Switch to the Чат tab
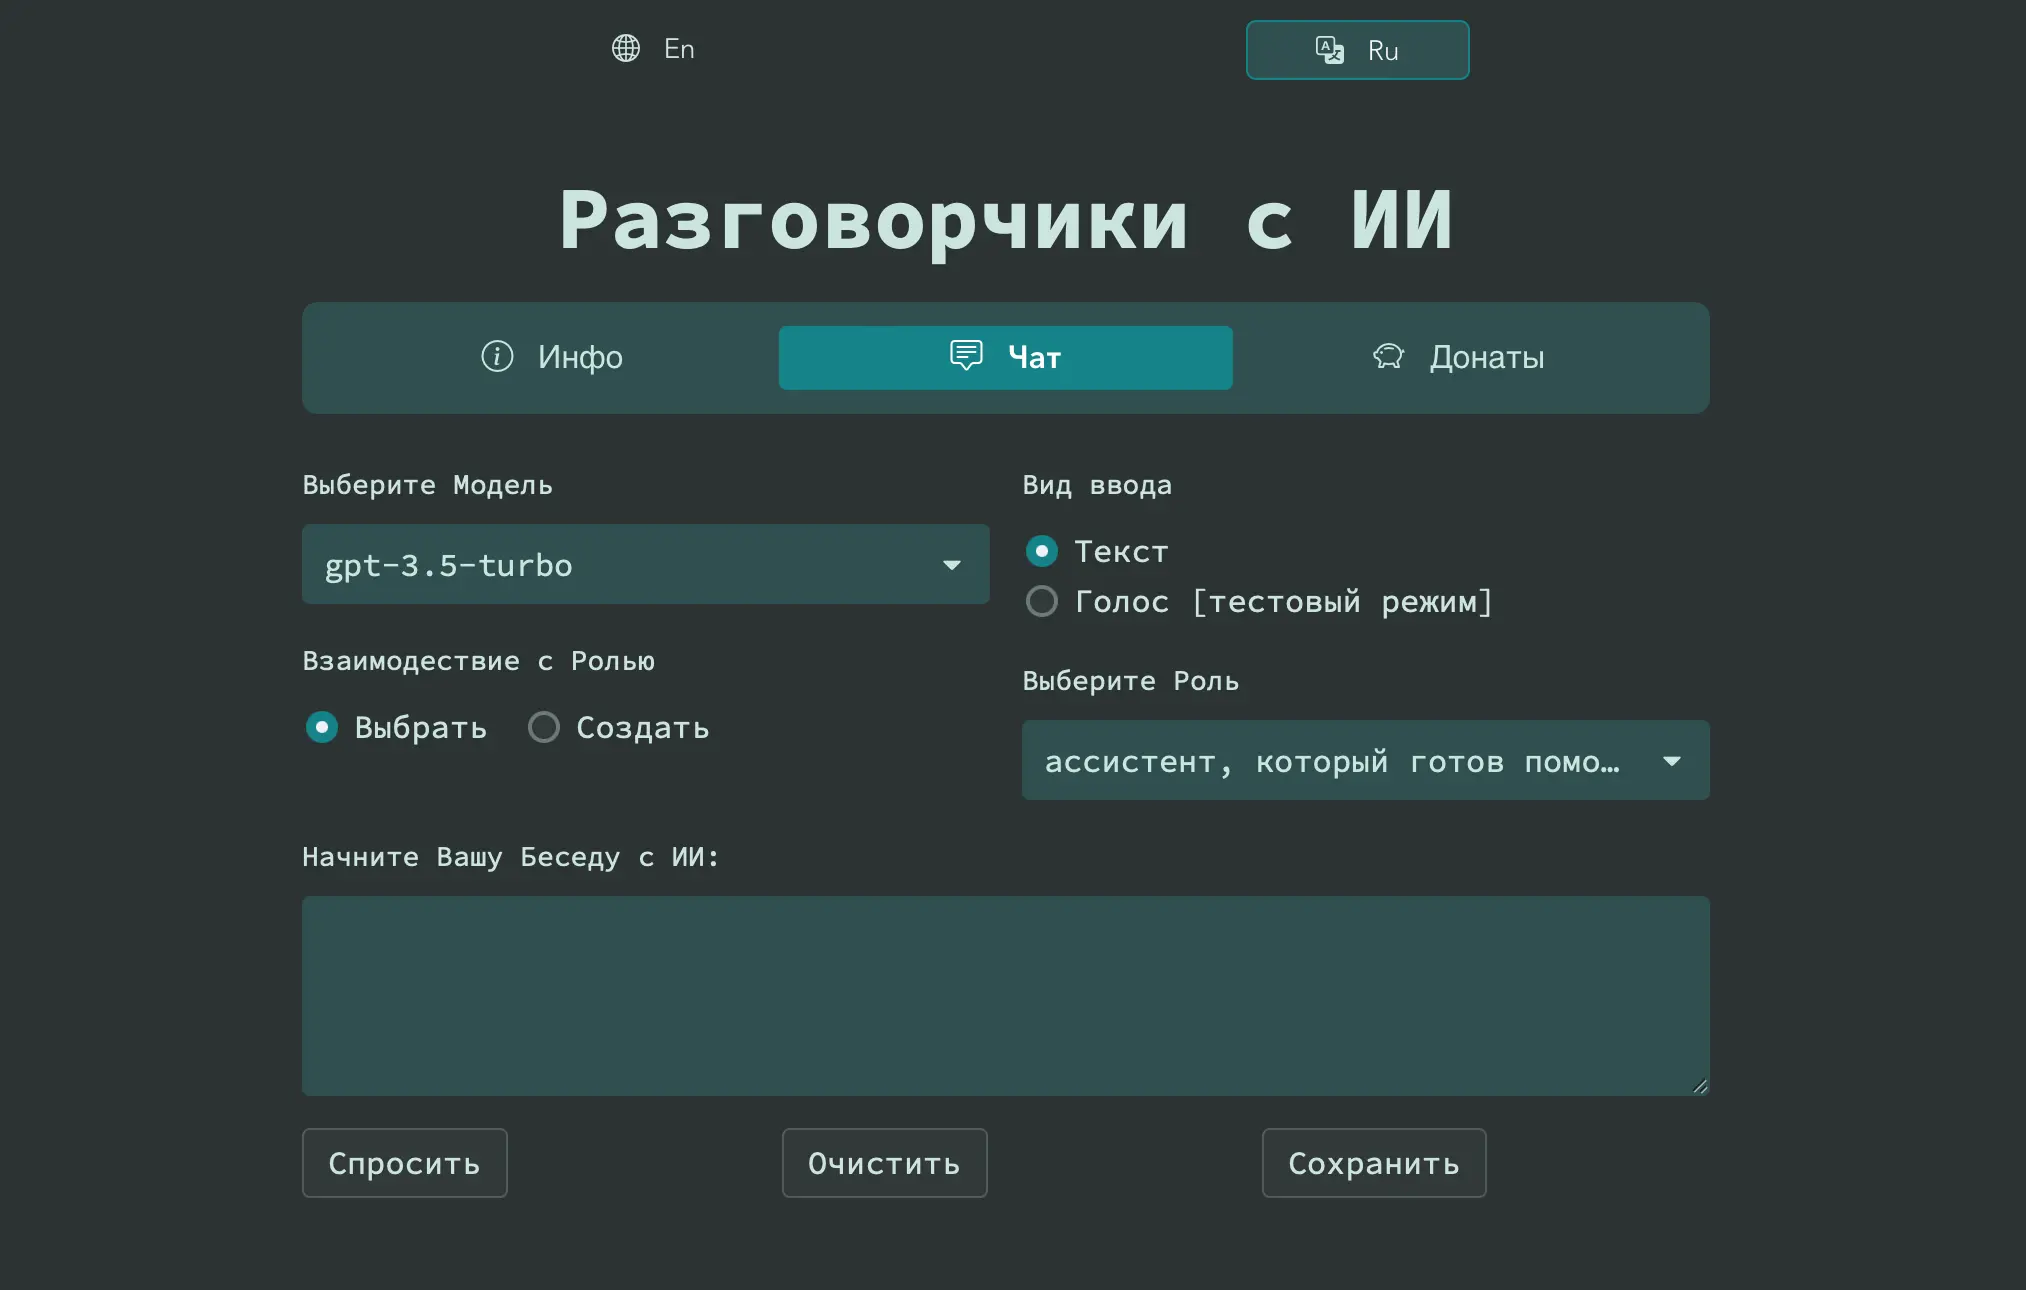 pos(1005,357)
